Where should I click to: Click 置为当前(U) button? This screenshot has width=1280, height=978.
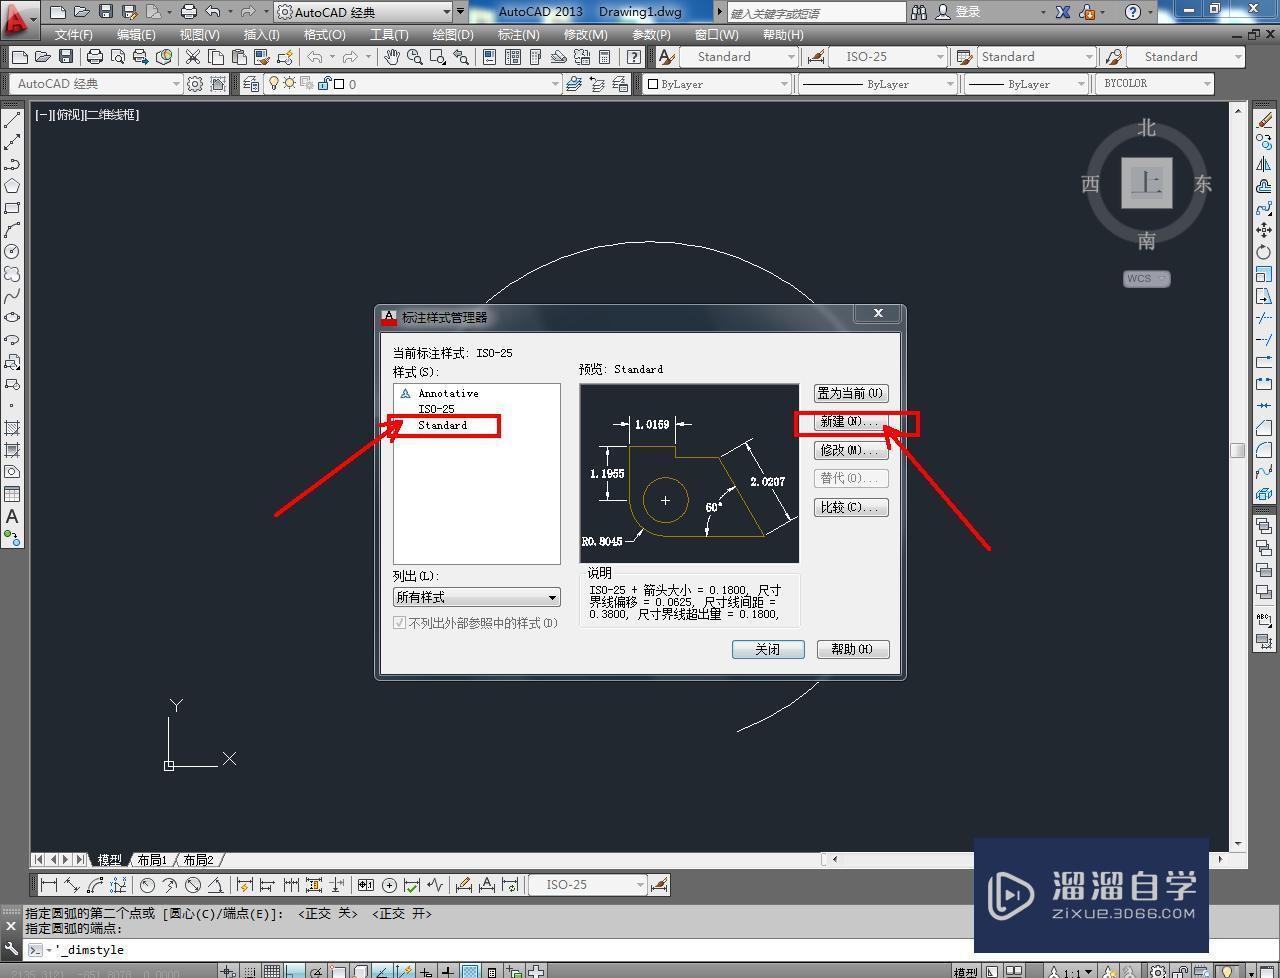851,394
